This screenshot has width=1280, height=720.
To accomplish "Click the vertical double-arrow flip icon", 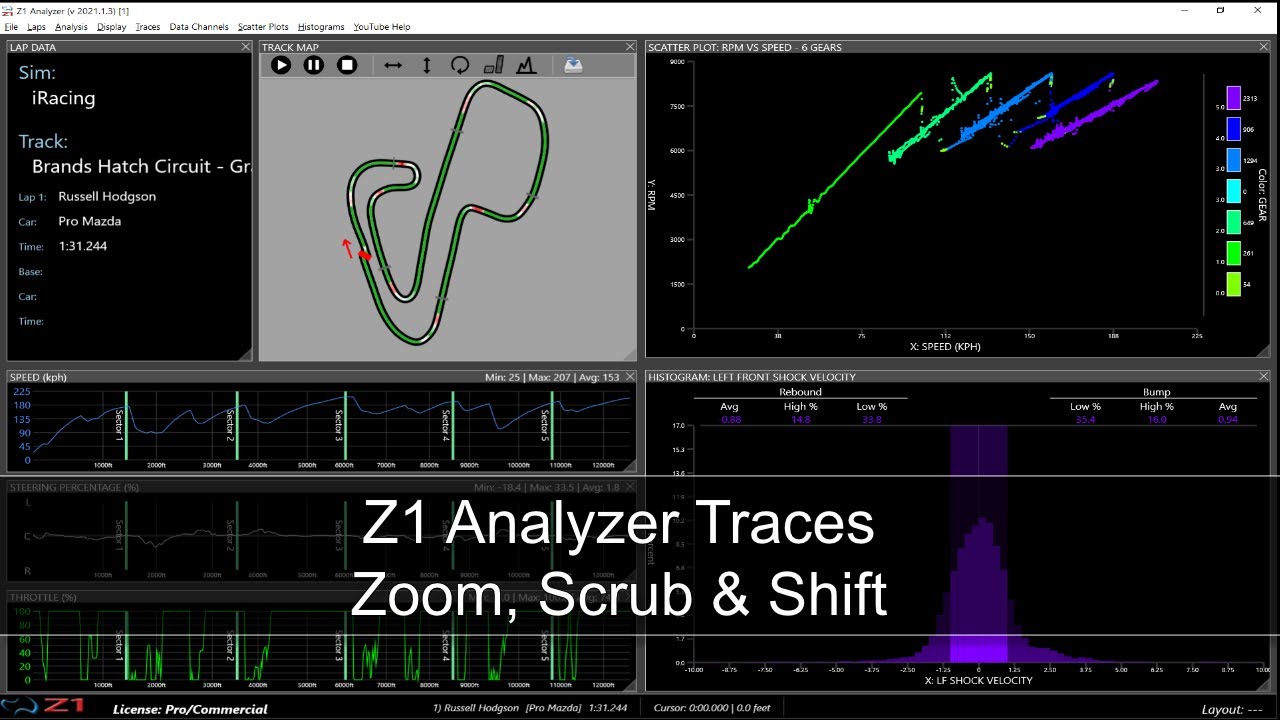I will 427,65.
